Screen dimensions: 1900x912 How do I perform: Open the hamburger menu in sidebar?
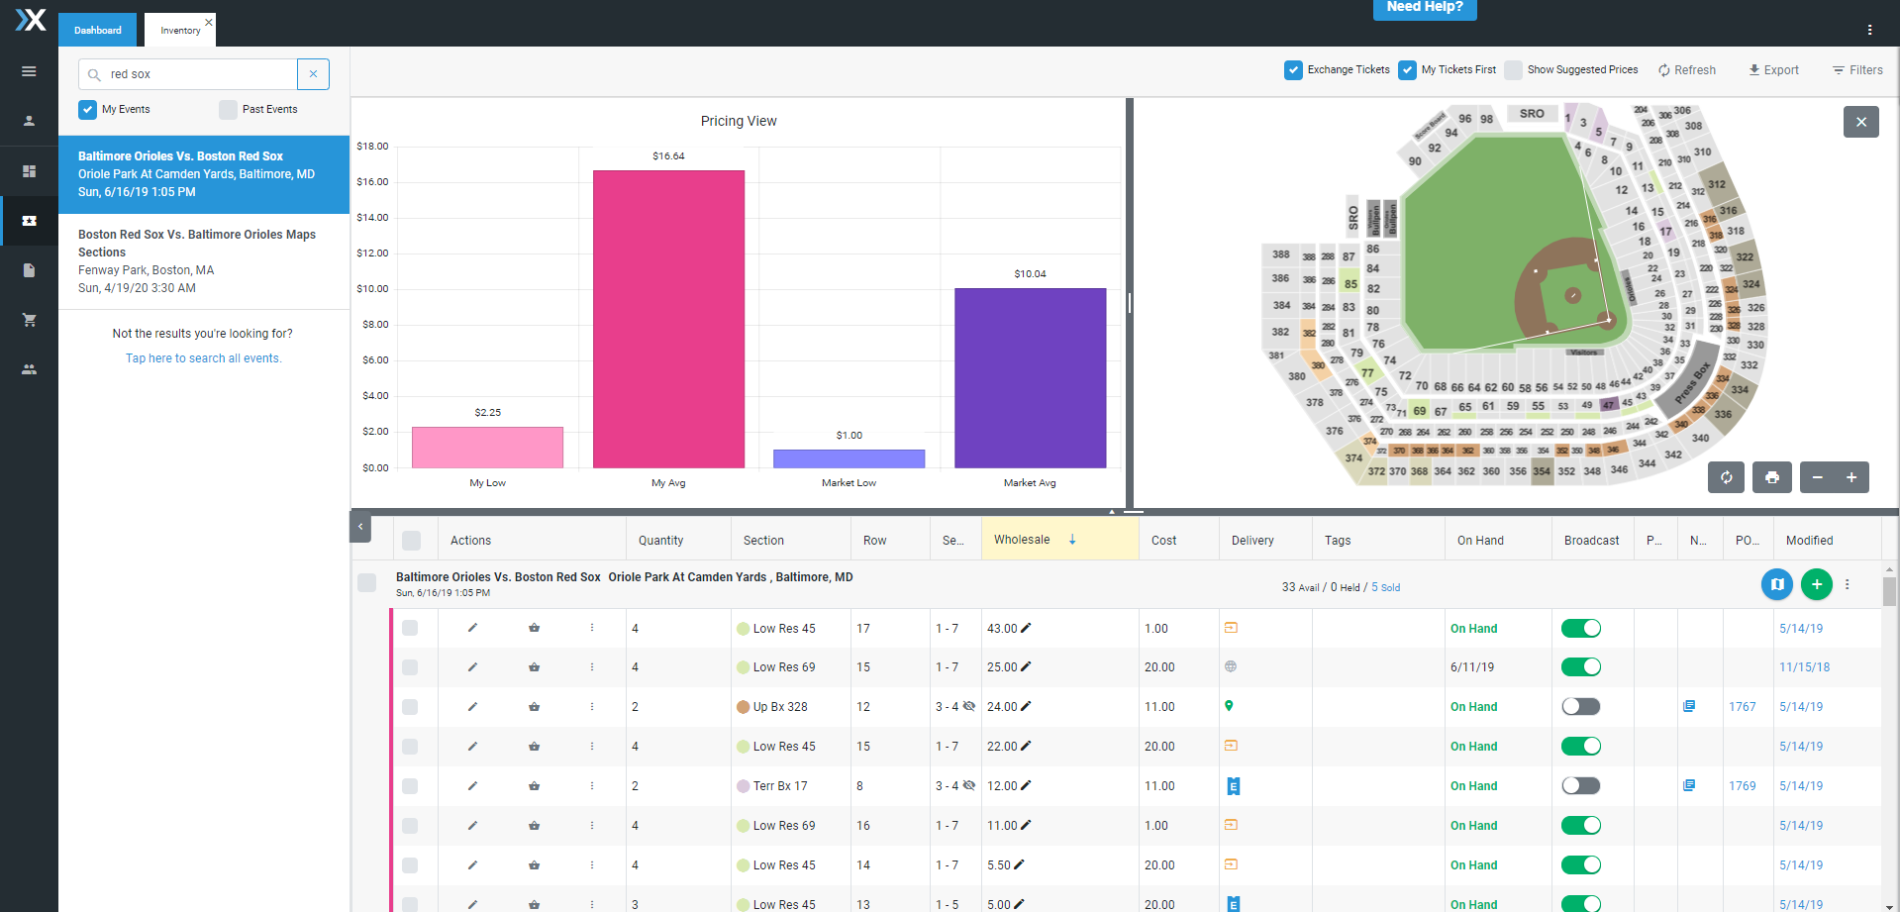29,71
